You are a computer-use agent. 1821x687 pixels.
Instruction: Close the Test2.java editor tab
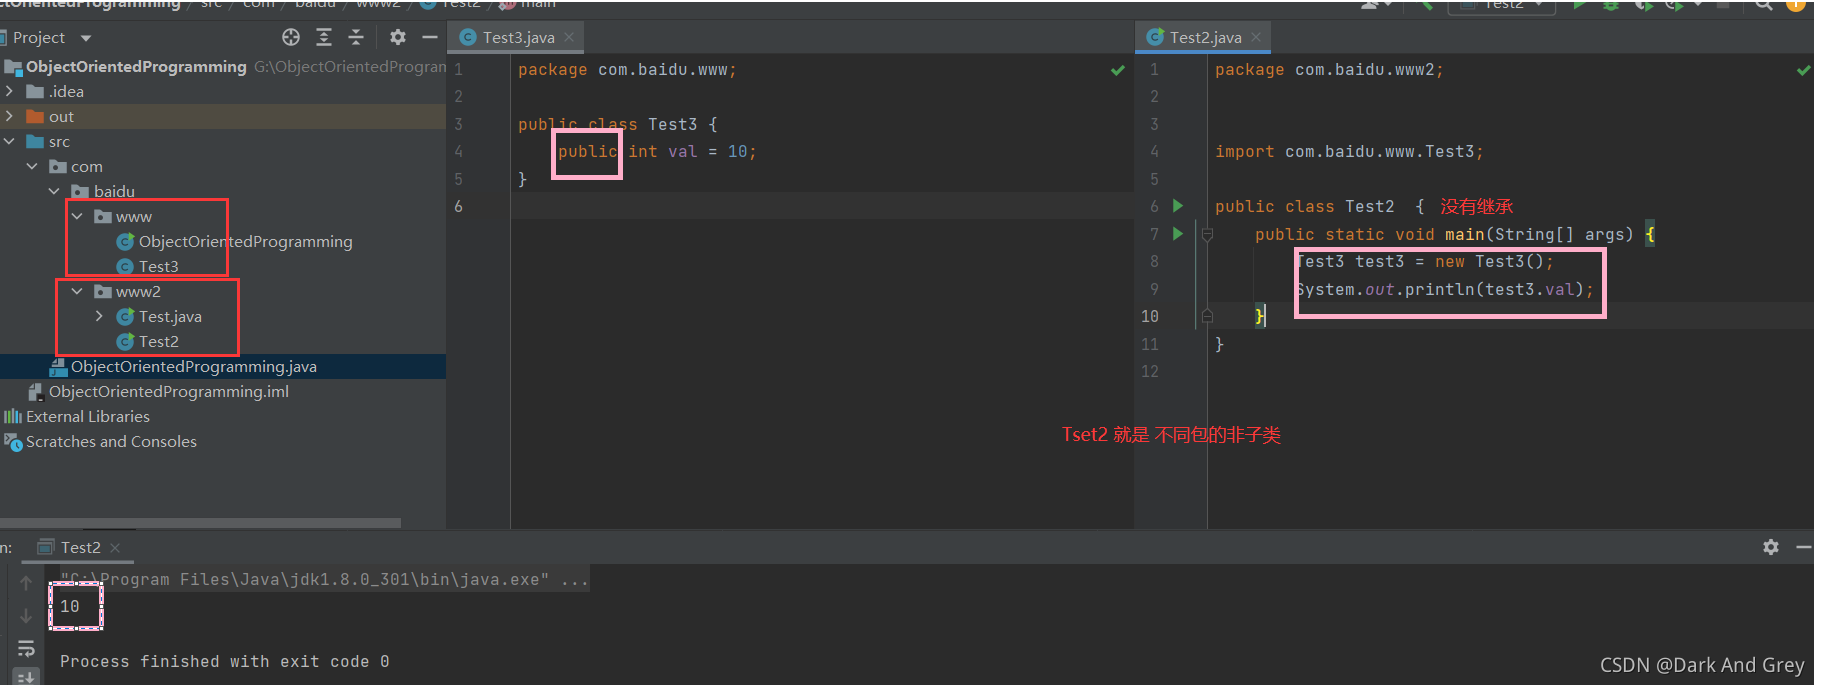[1256, 37]
